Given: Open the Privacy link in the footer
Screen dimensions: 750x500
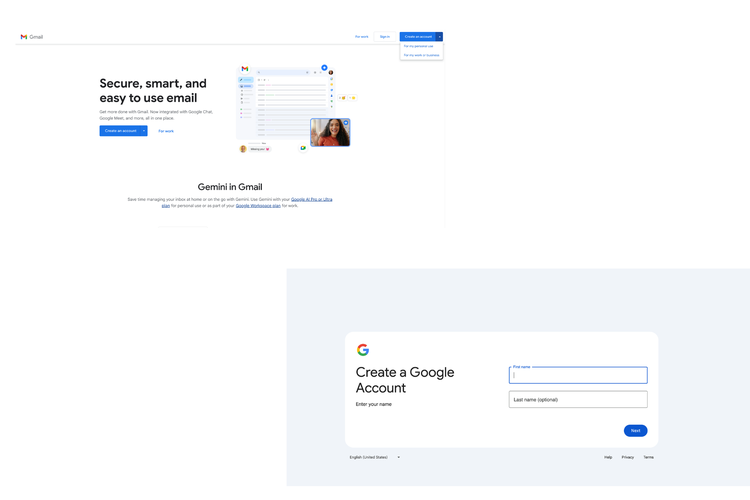Looking at the screenshot, I should (x=628, y=457).
